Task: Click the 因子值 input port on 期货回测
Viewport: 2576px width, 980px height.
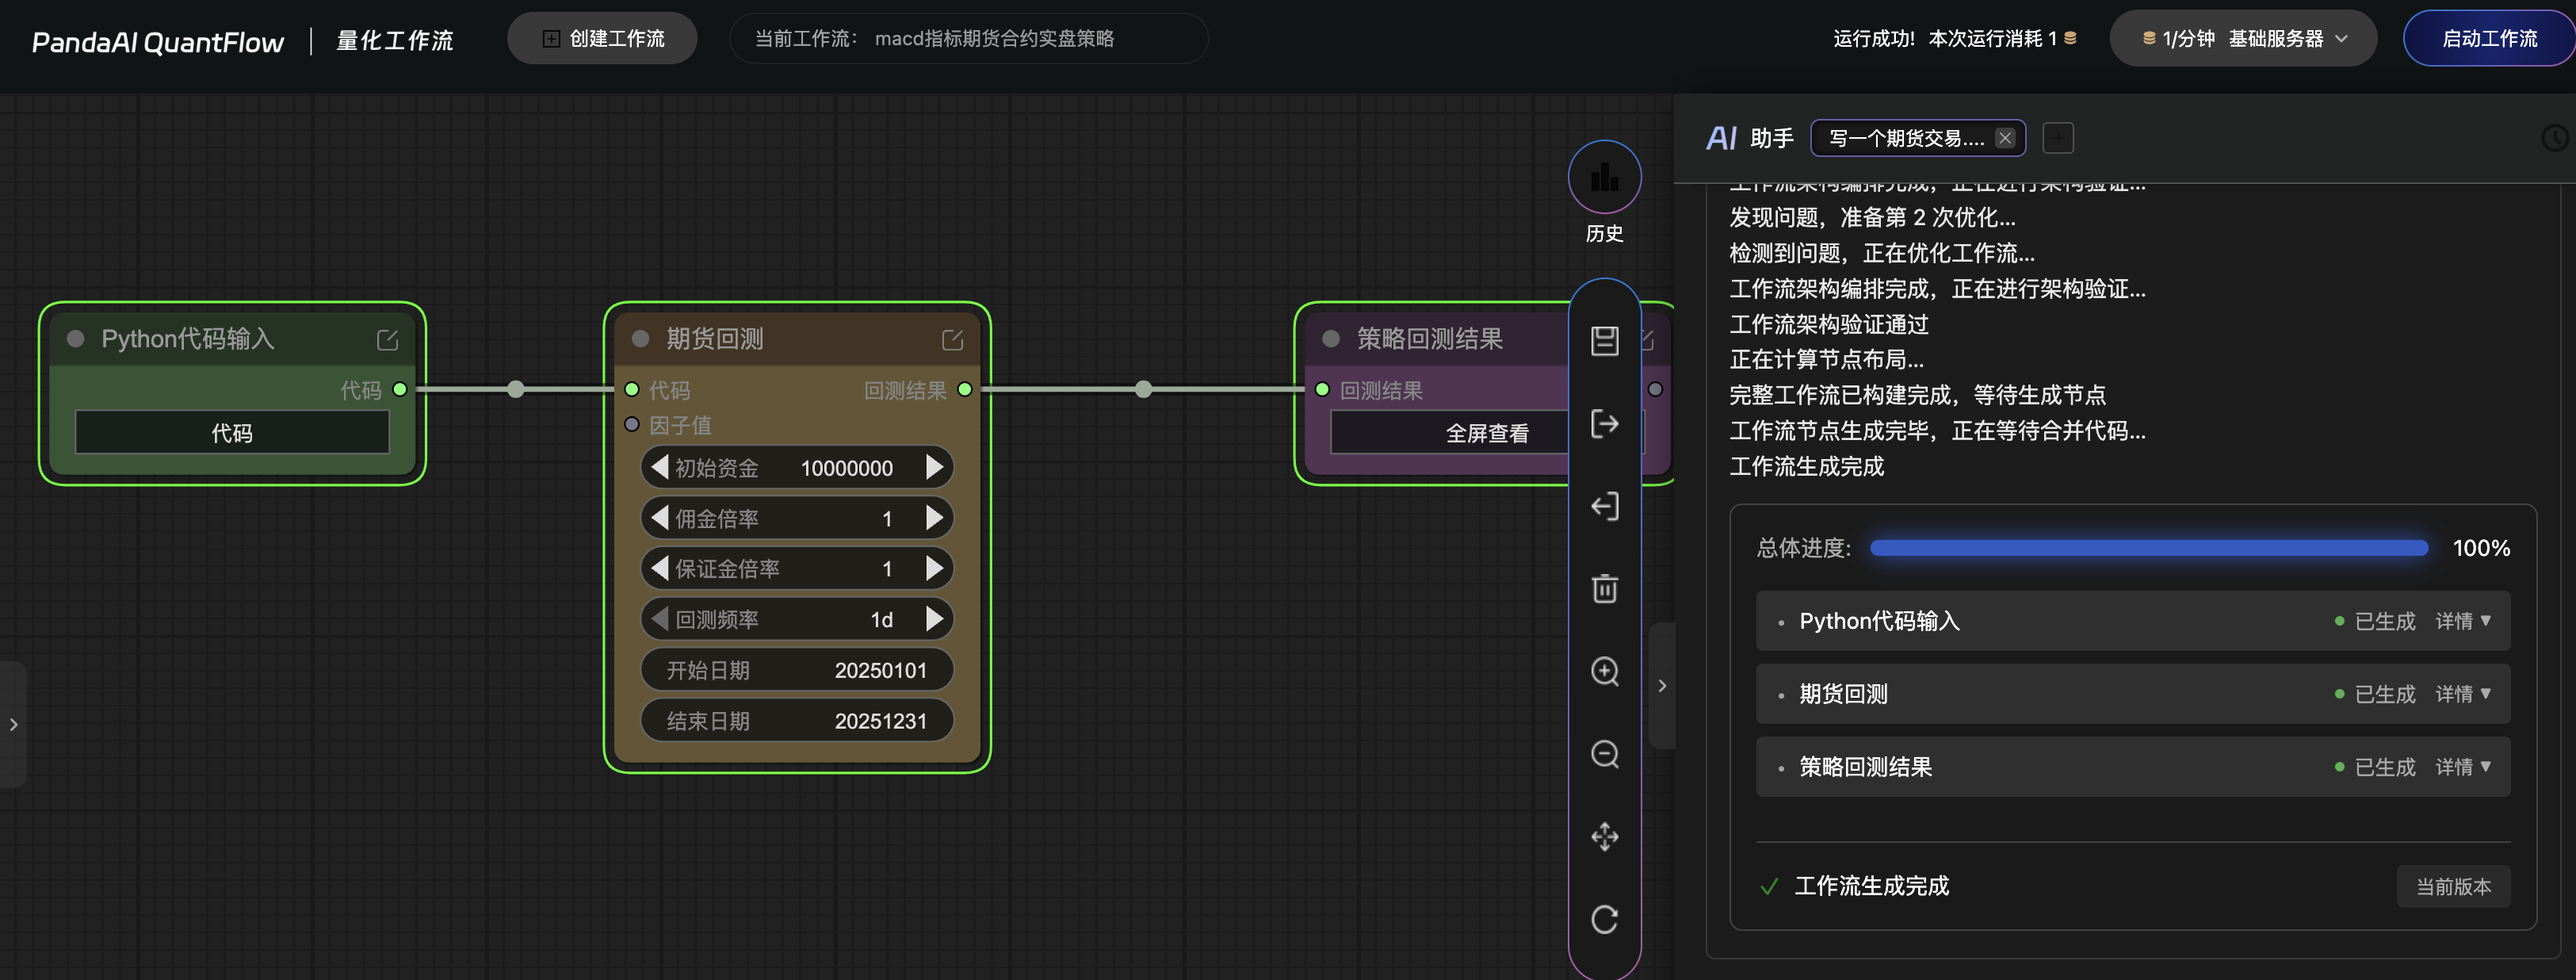Action: [x=632, y=424]
